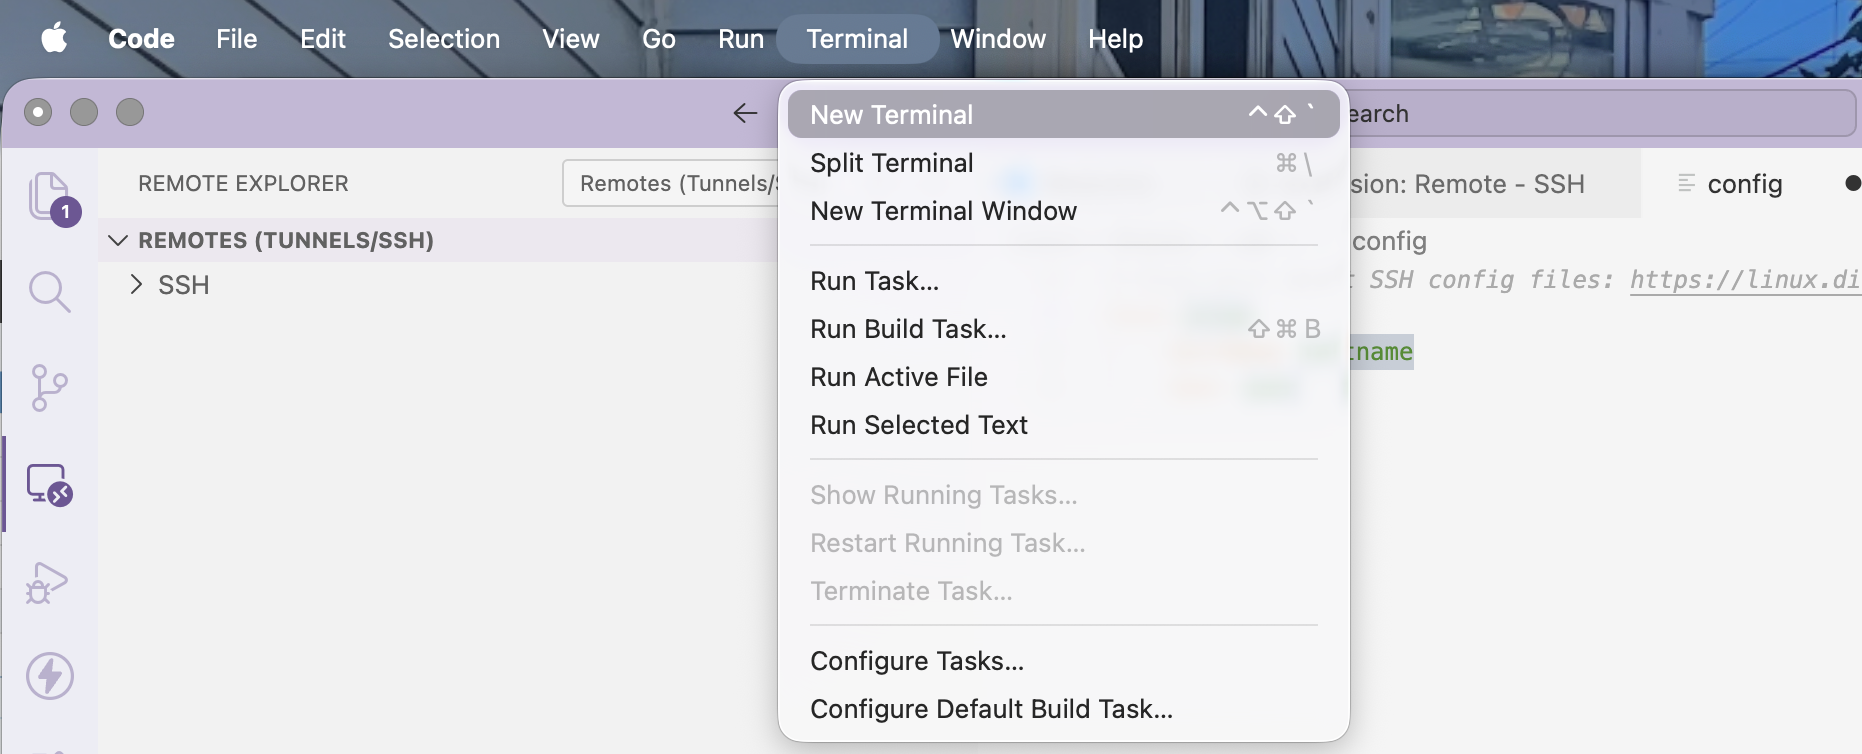This screenshot has height=754, width=1862.
Task: Click the unsaved dot on config tab
Action: [1852, 183]
